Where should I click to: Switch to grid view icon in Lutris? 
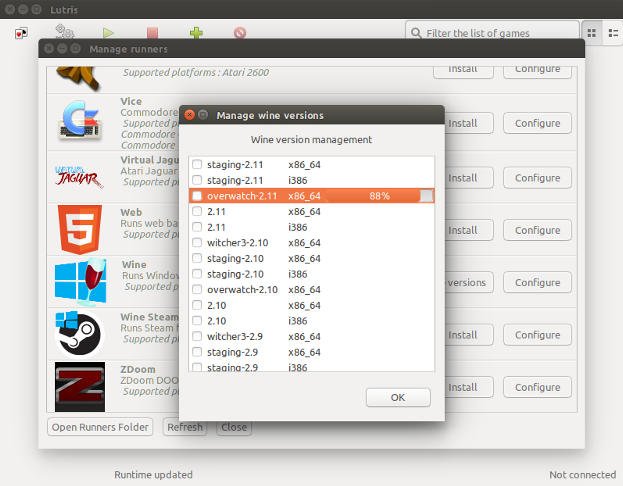point(592,33)
